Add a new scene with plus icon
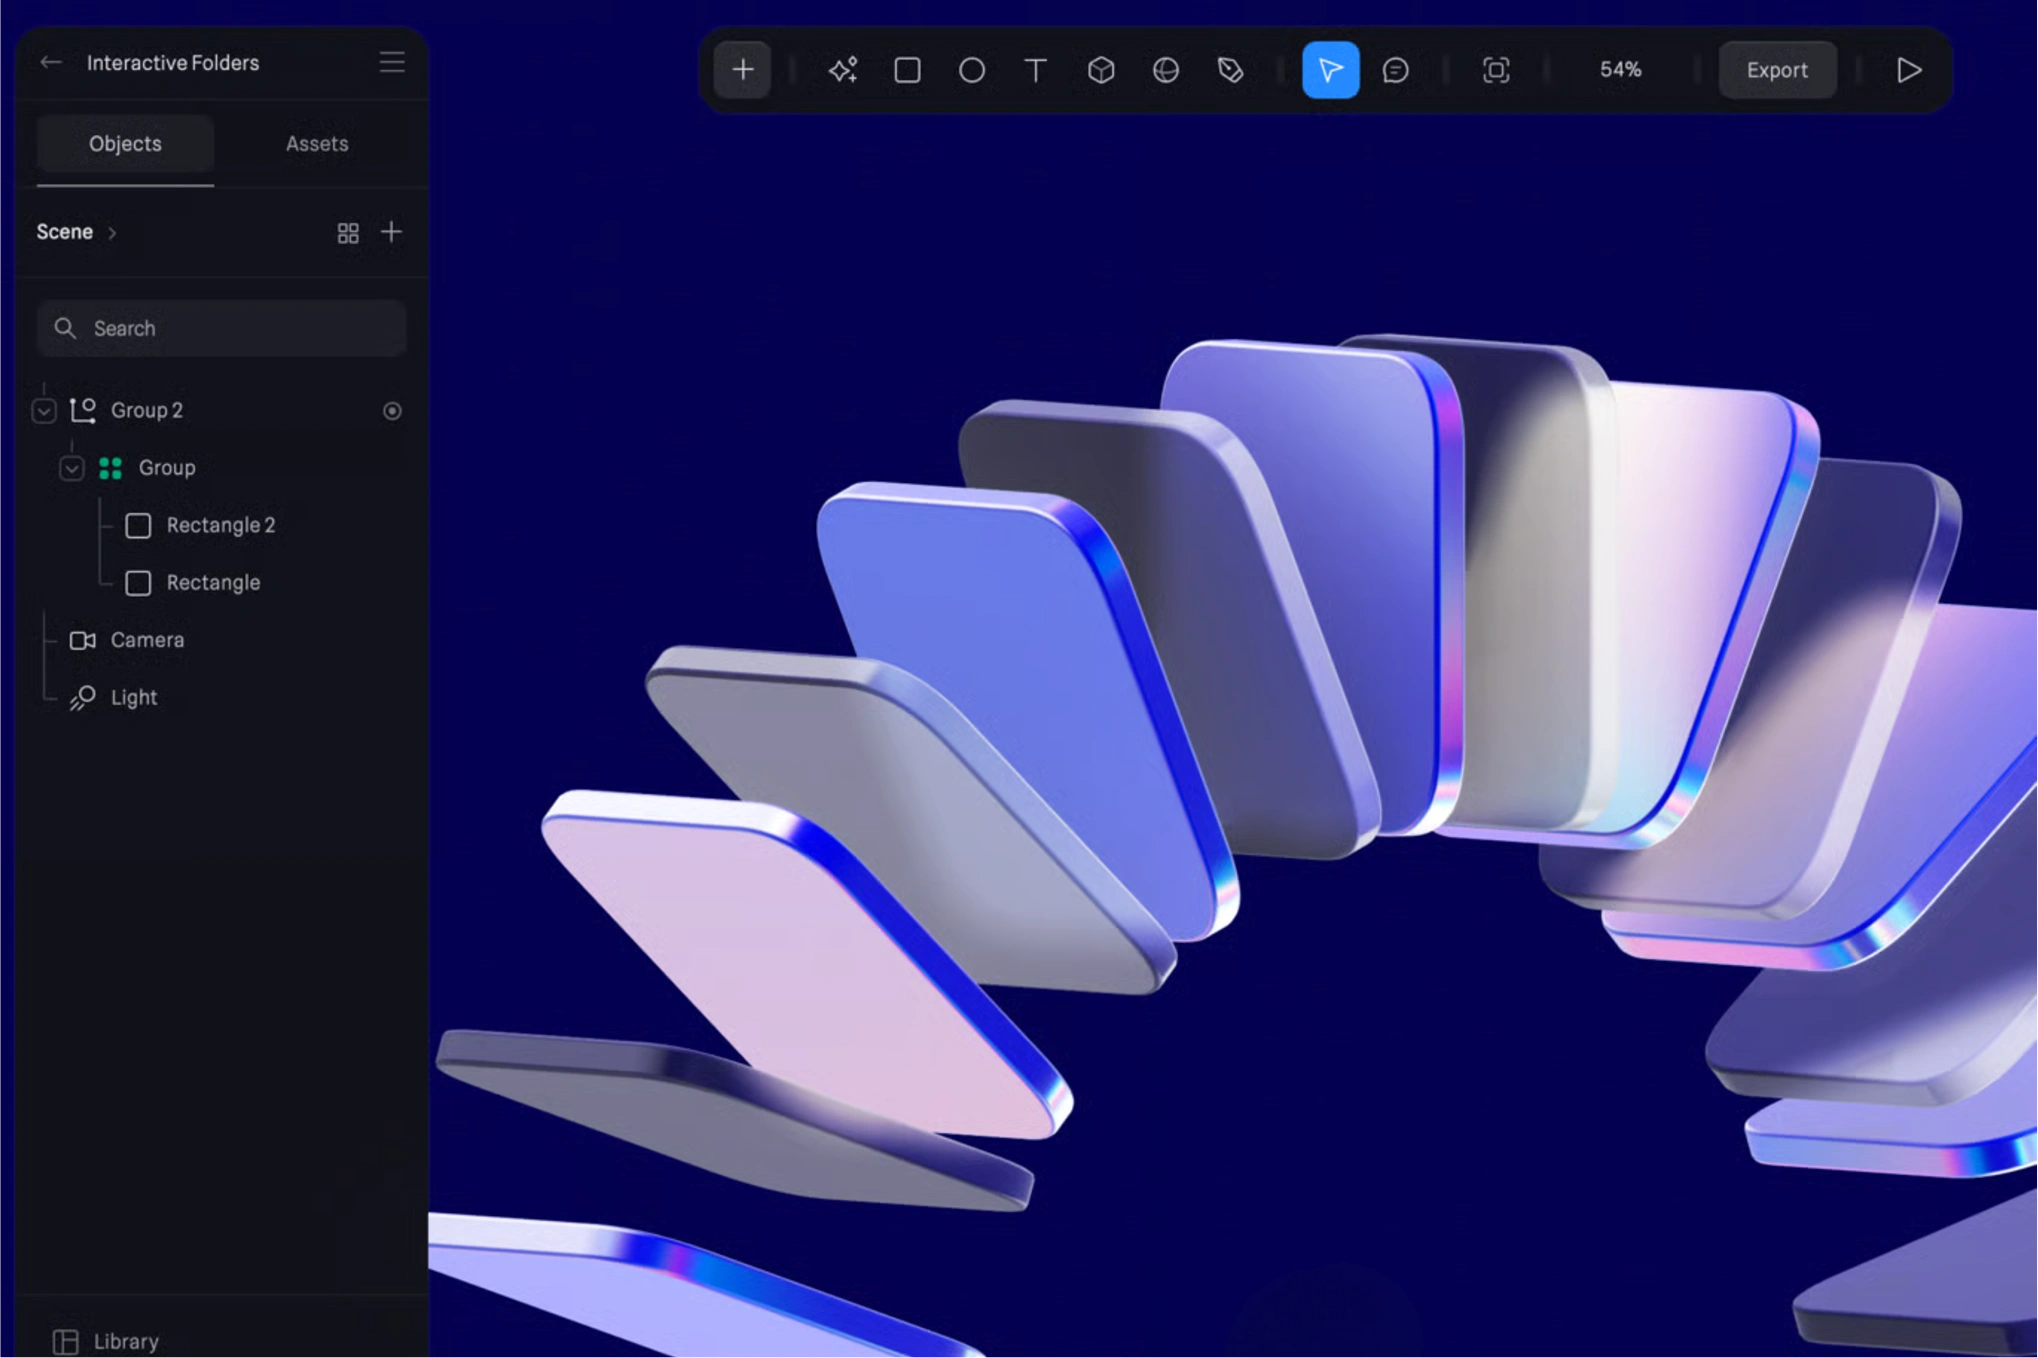Image resolution: width=2038 pixels, height=1358 pixels. [x=391, y=232]
